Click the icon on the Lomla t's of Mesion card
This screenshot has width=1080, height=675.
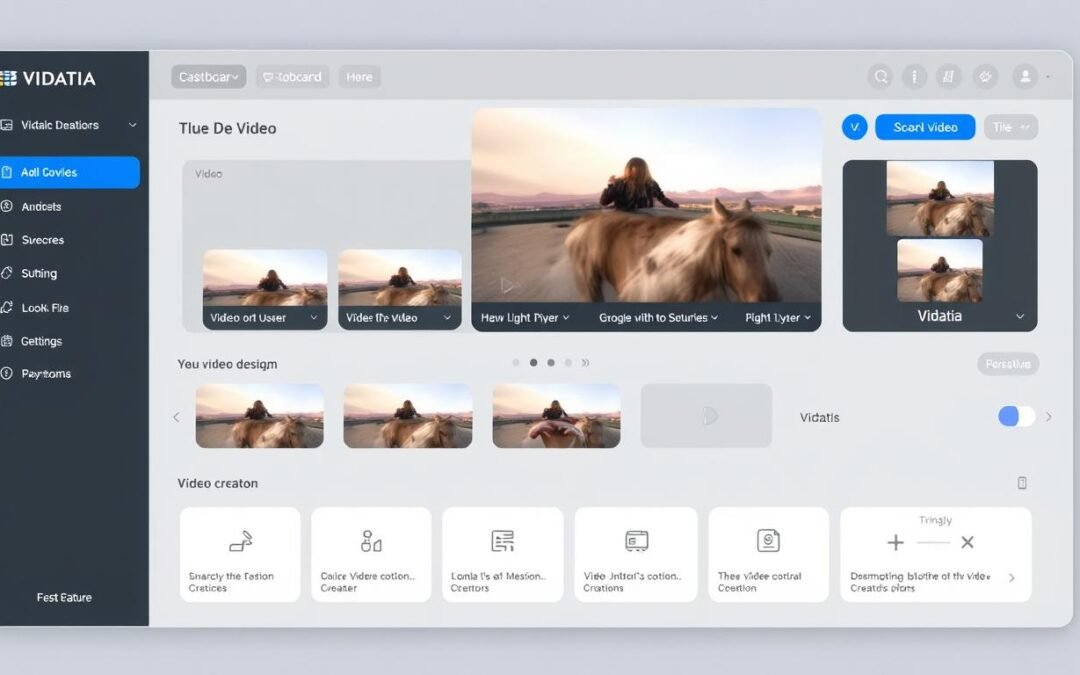tap(502, 542)
